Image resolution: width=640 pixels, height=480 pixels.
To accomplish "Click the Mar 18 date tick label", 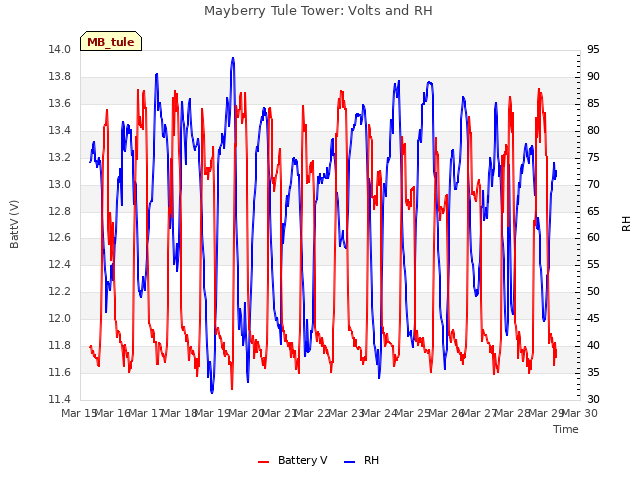I will (180, 413).
